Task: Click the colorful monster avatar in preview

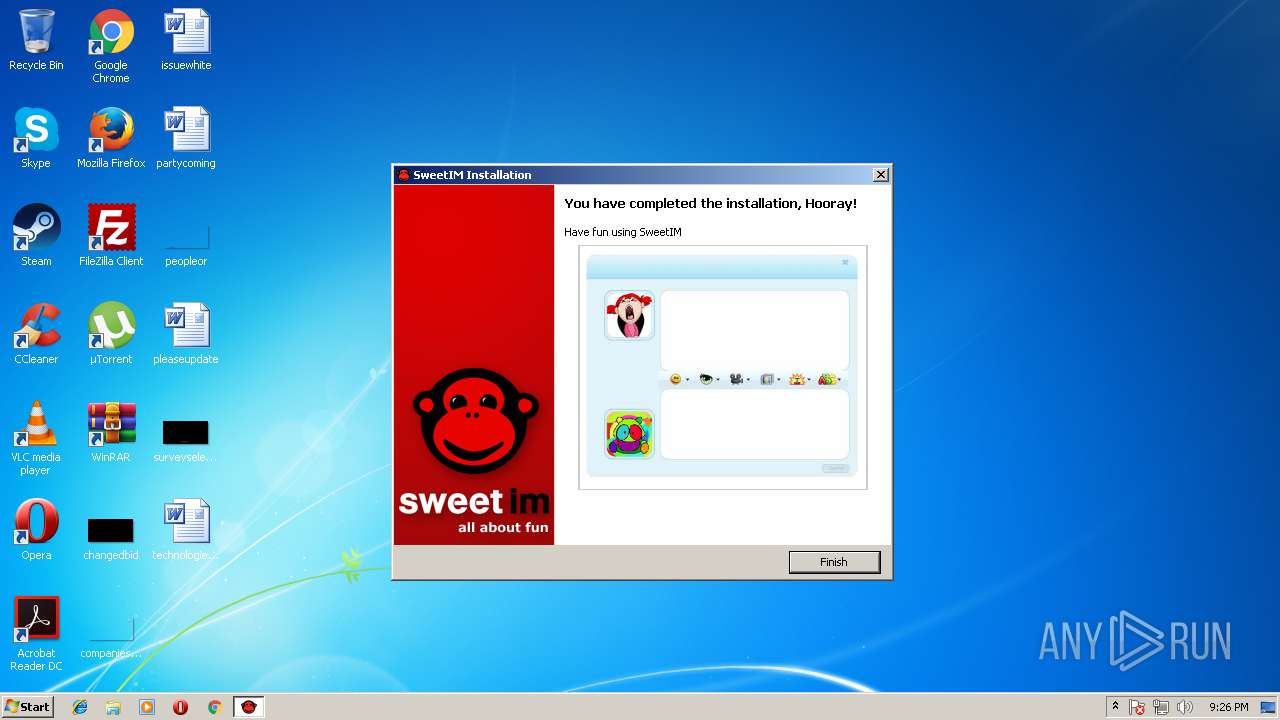Action: click(629, 435)
